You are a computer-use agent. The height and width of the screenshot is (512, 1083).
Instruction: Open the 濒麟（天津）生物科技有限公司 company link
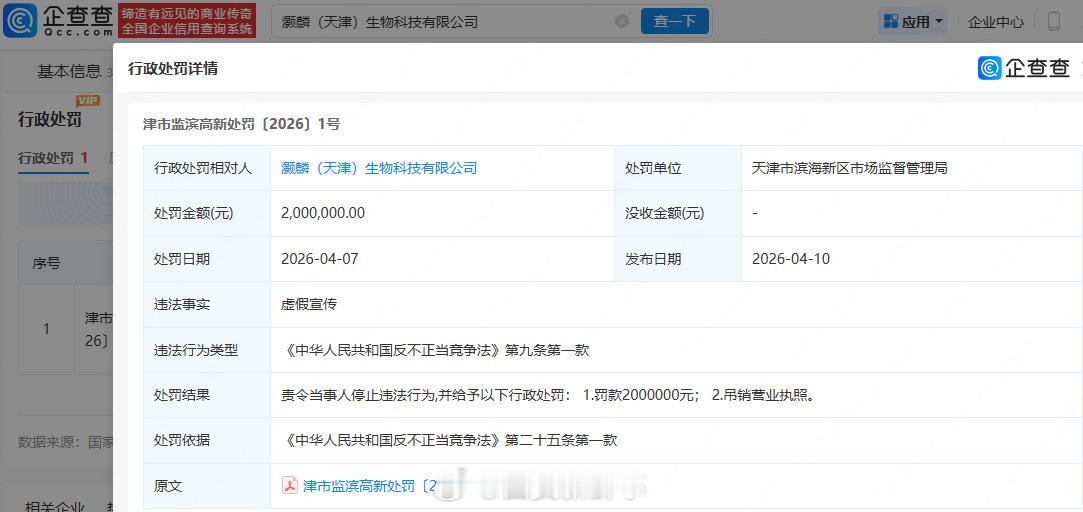(379, 168)
